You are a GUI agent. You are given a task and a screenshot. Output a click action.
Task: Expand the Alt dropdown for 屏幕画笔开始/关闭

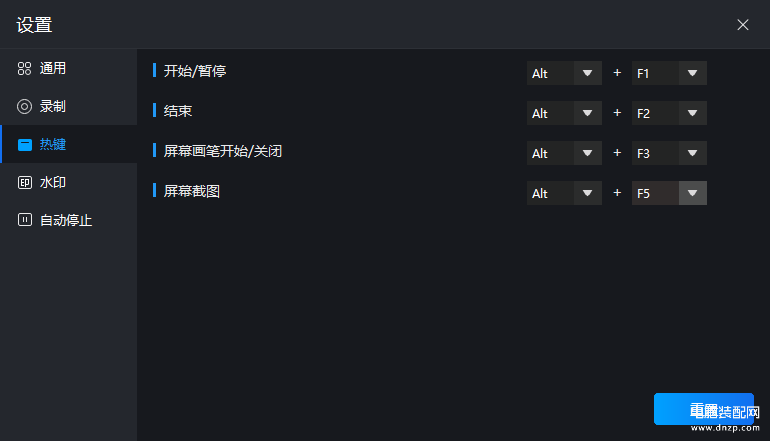(x=564, y=153)
